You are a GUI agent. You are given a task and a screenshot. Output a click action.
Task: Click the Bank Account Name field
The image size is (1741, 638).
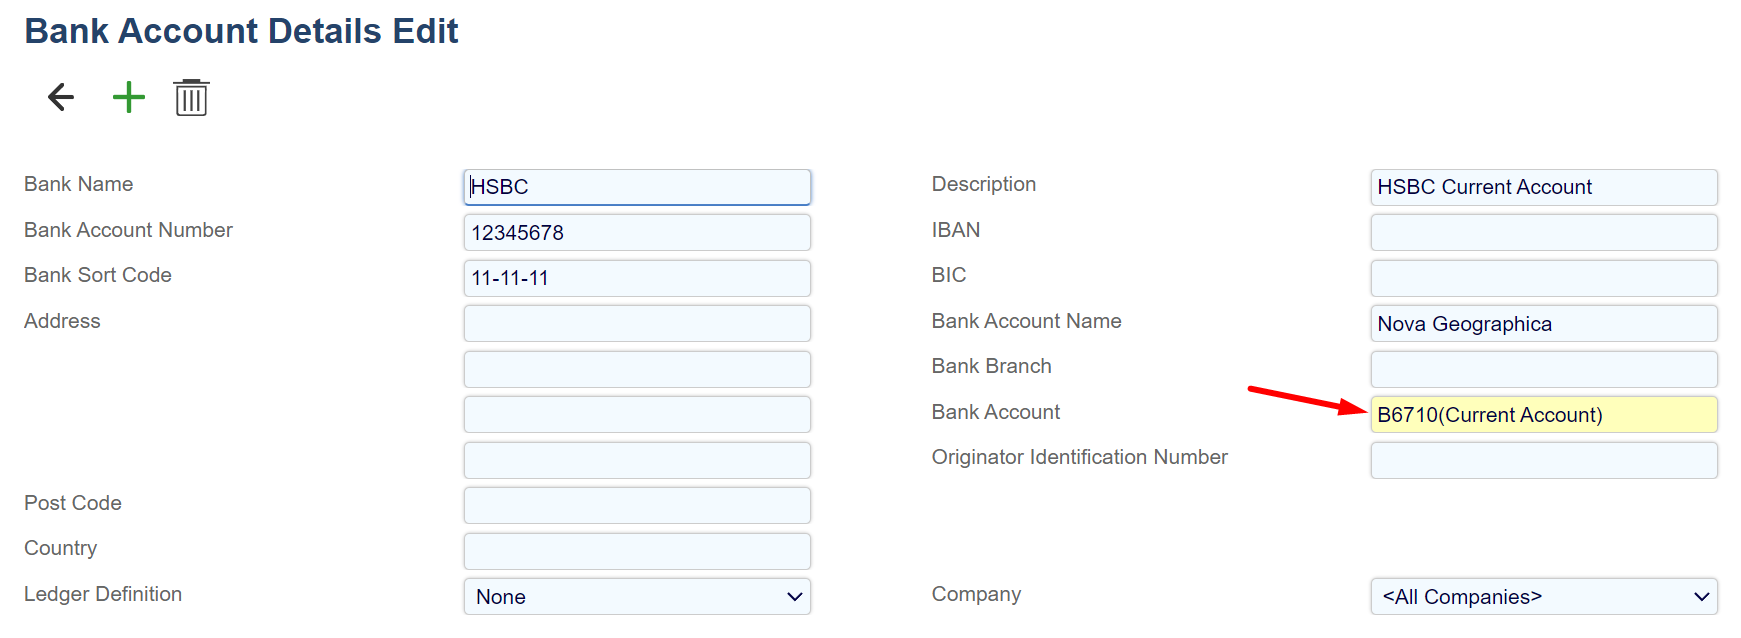point(1543,324)
